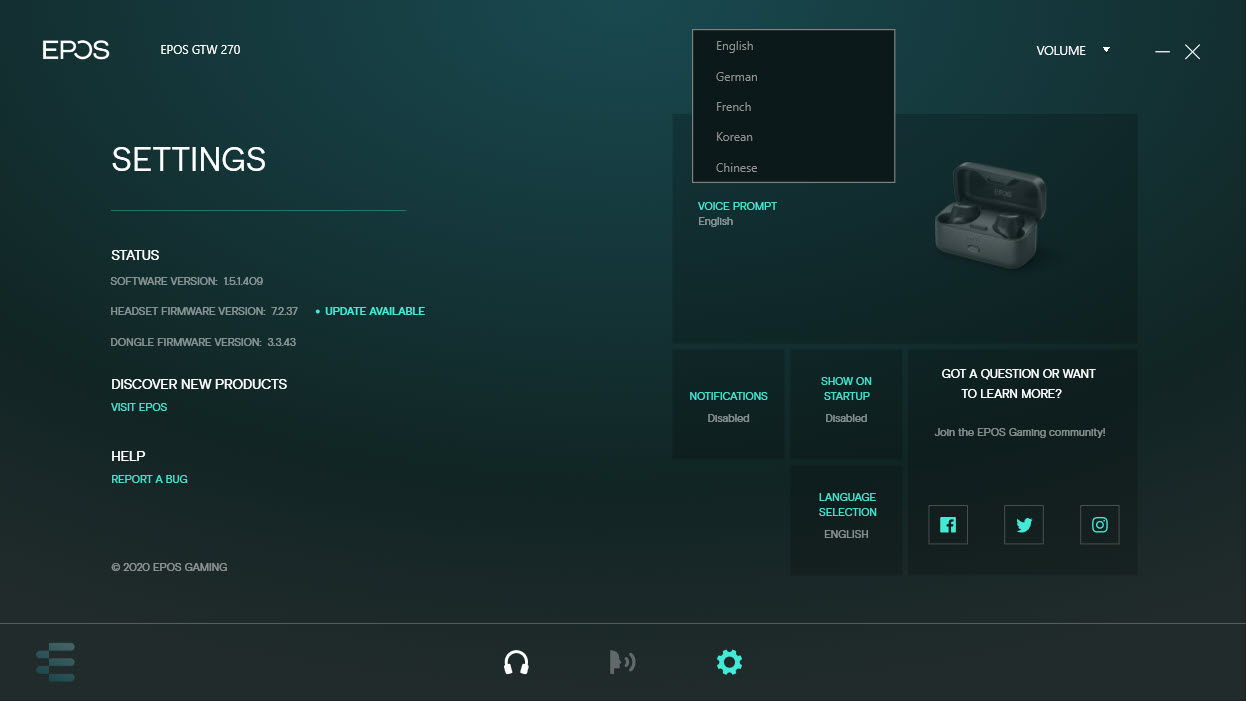Choose French from the language list

tap(793, 107)
